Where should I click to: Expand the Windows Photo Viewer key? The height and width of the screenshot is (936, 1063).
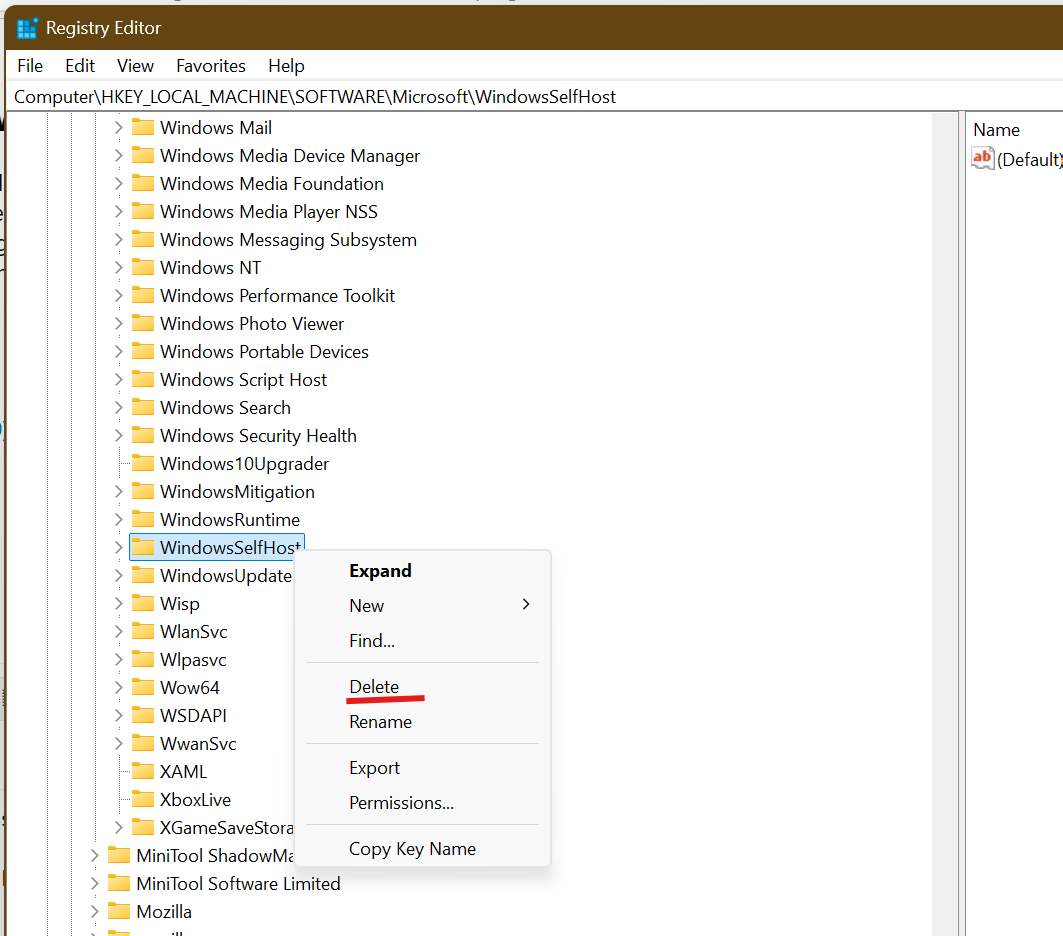pyautogui.click(x=119, y=323)
